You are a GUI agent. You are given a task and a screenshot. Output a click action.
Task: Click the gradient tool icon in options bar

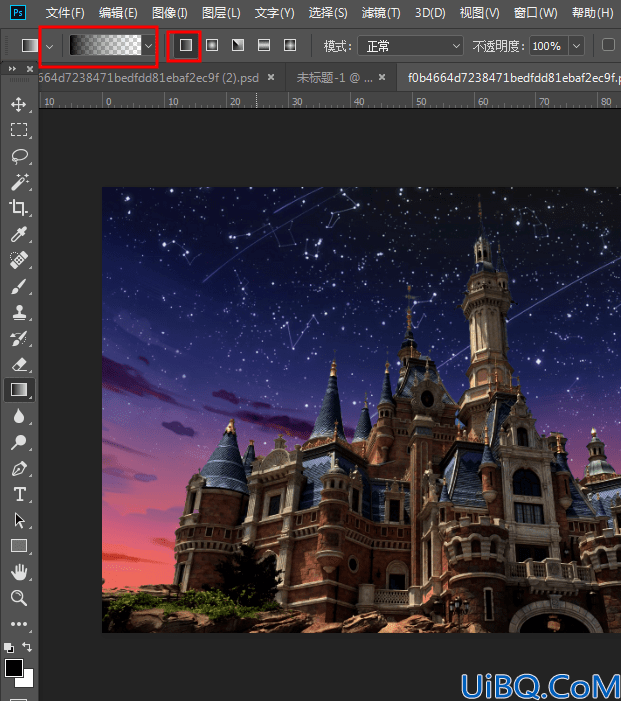pos(30,46)
